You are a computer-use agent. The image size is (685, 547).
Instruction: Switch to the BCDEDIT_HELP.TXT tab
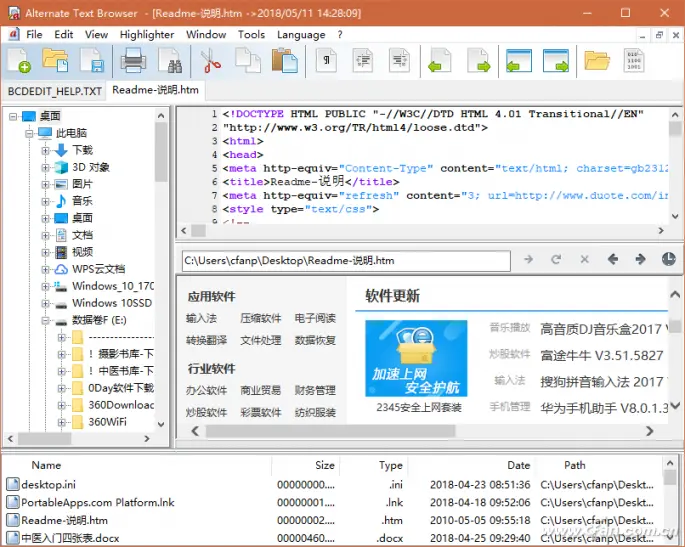click(55, 91)
